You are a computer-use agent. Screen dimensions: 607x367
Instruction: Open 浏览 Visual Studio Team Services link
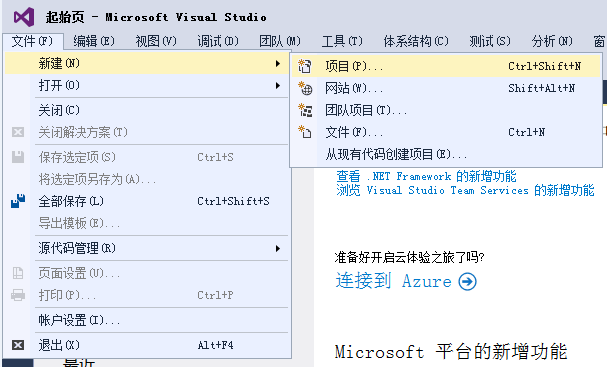465,190
